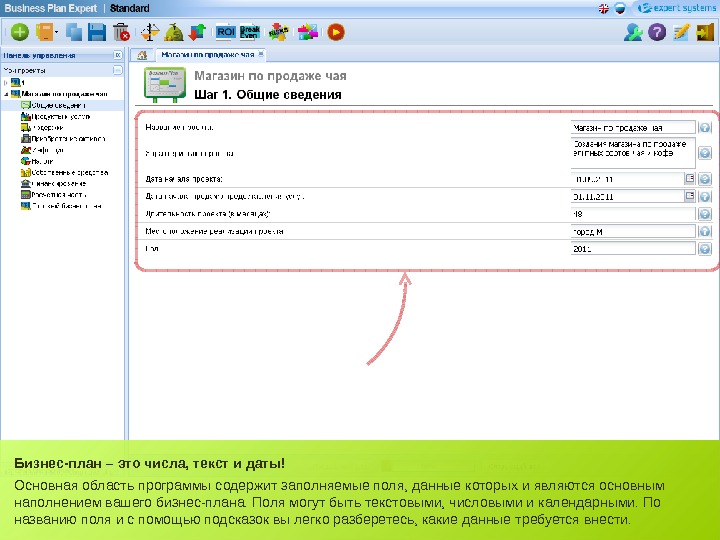Click the exit door icon in the top right
Image resolution: width=720 pixels, height=540 pixels.
[705, 32]
